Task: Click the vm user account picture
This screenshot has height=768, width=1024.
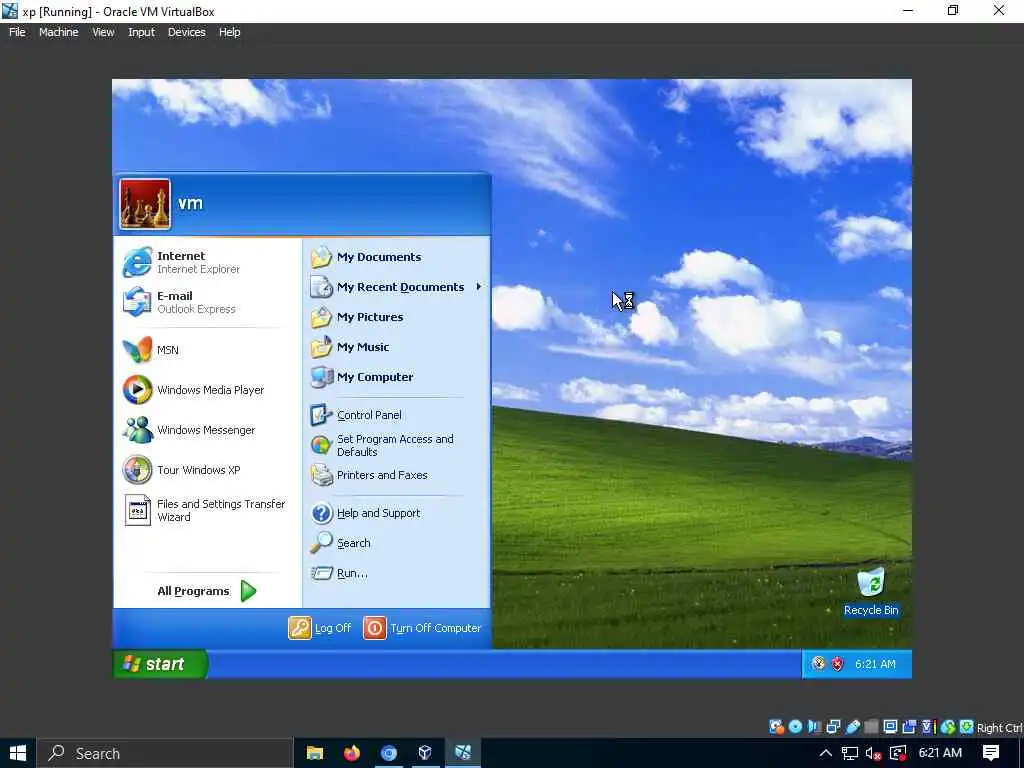Action: (145, 204)
